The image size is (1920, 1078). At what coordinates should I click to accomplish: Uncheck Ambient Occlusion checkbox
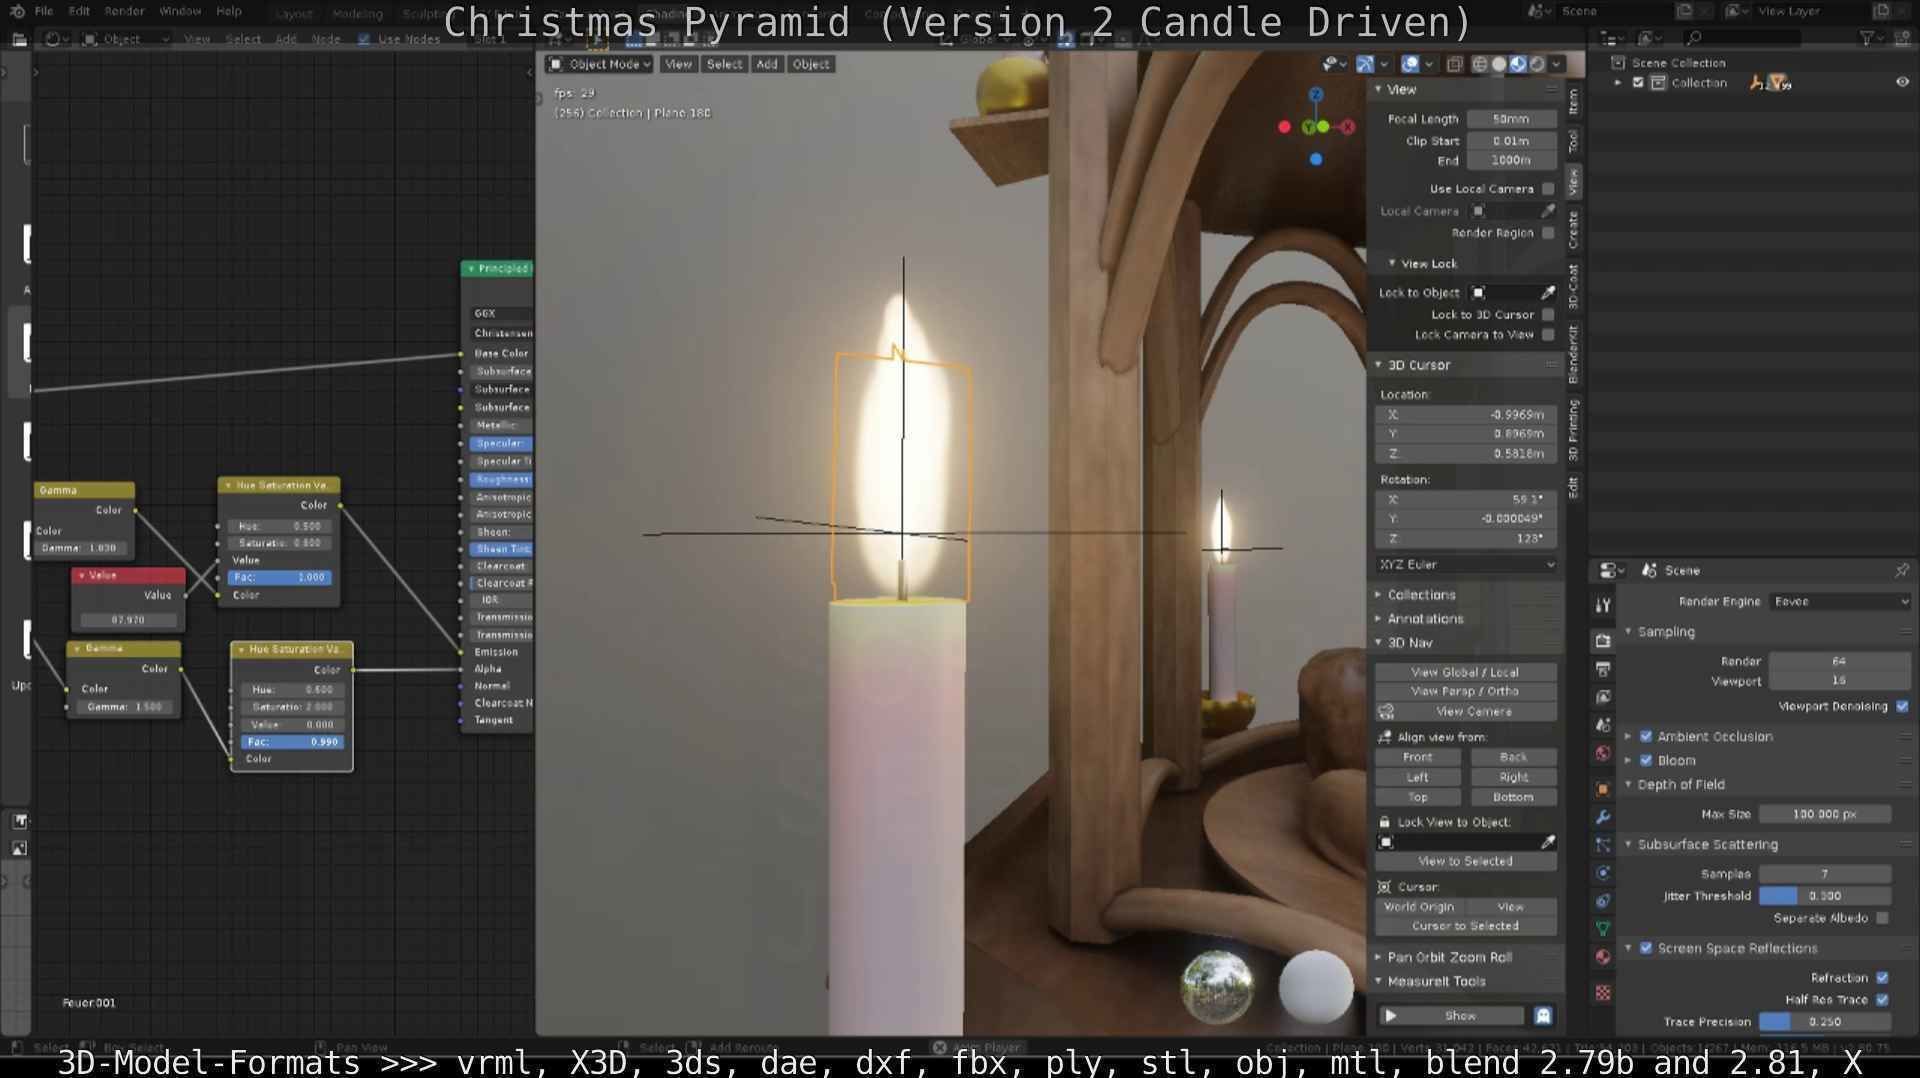pos(1646,736)
